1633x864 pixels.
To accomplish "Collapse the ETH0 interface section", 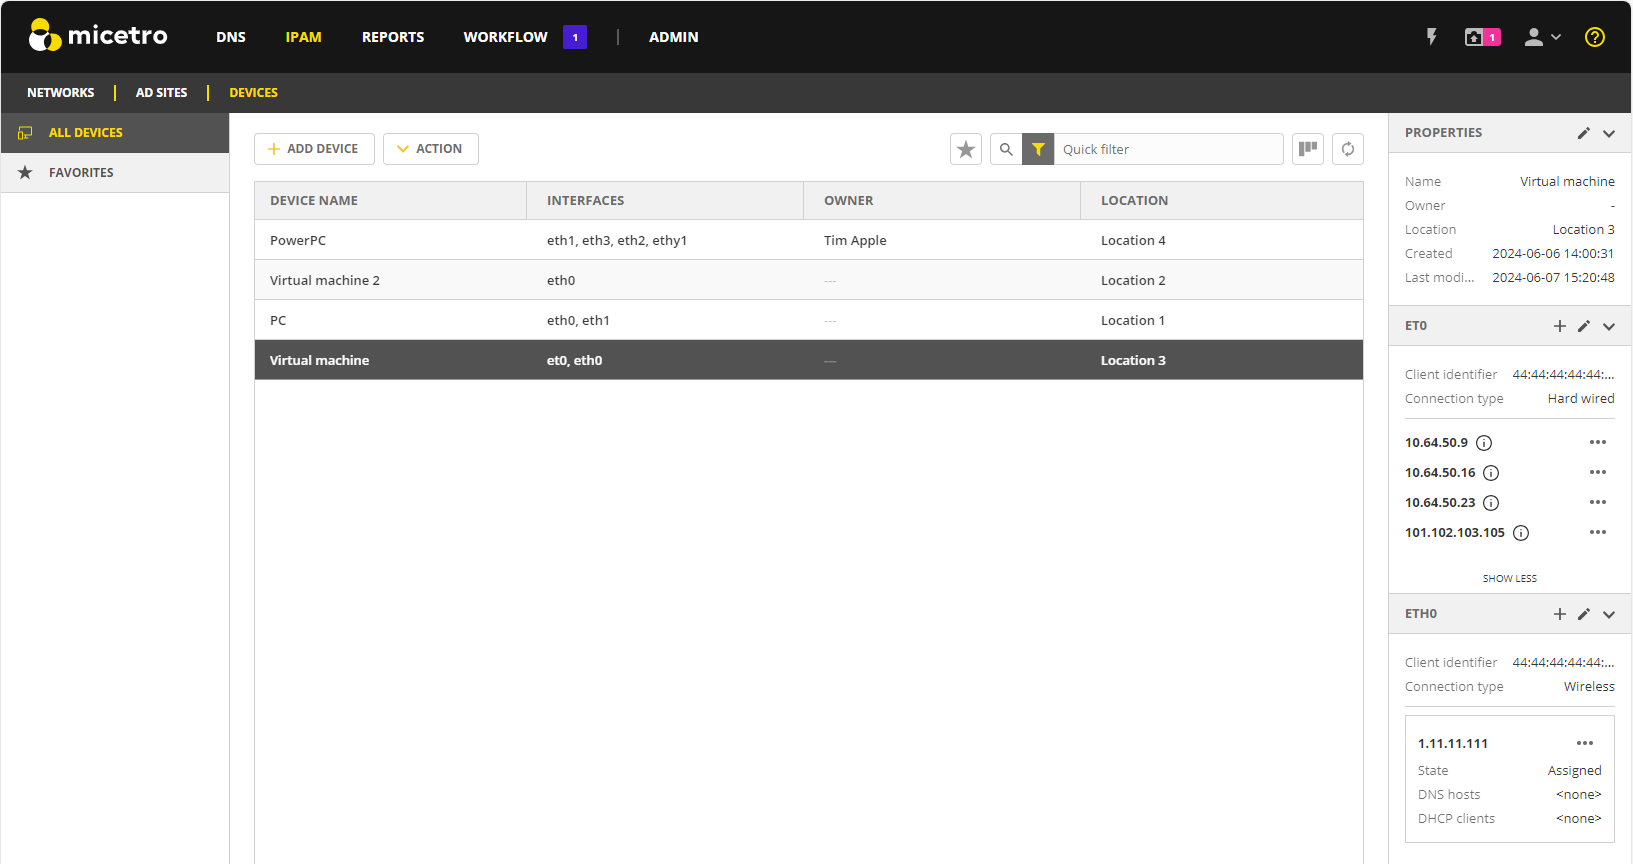I will (x=1608, y=614).
